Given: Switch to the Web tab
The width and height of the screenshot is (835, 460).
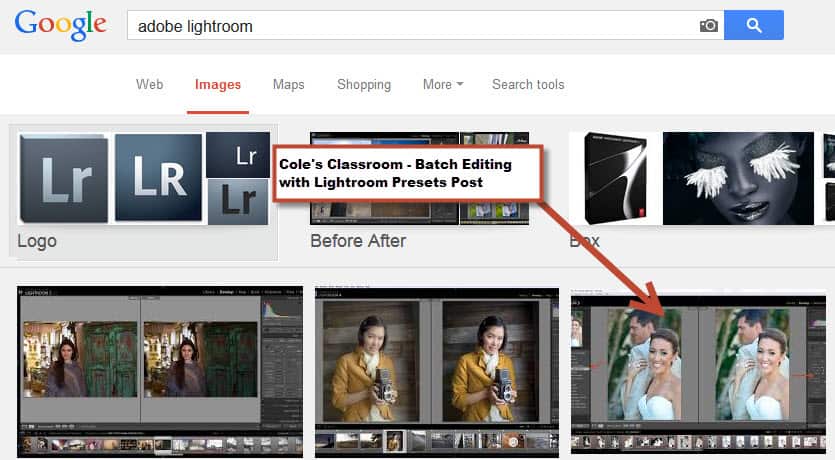Looking at the screenshot, I should (x=149, y=85).
